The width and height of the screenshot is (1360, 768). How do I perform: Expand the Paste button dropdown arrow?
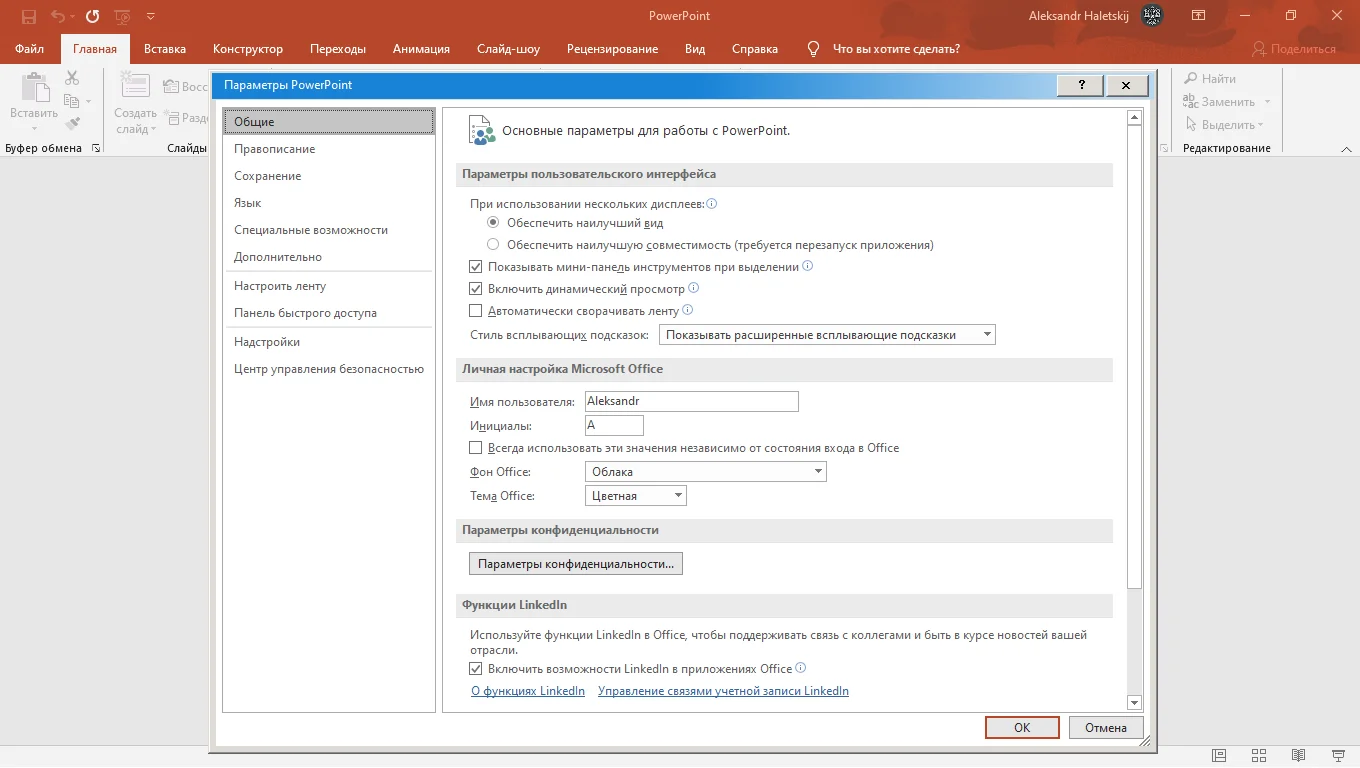pyautogui.click(x=34, y=128)
